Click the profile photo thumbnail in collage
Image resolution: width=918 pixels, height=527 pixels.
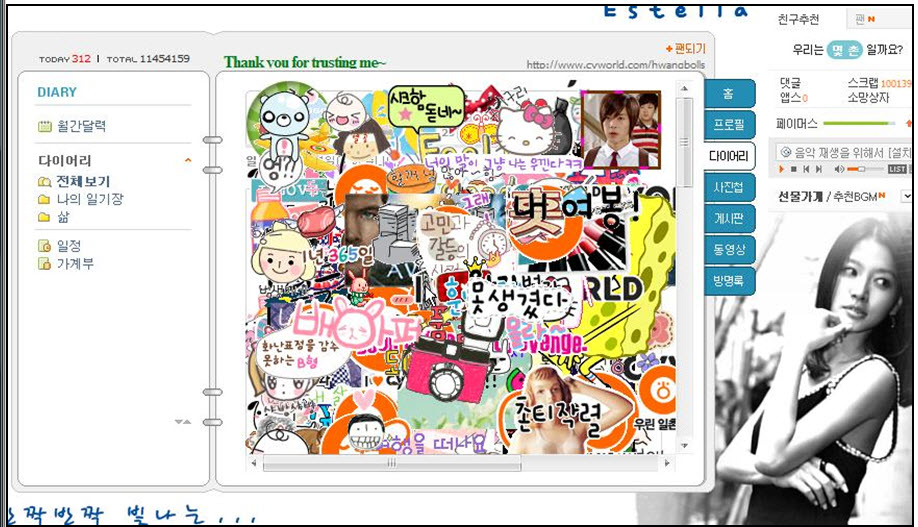coord(621,129)
